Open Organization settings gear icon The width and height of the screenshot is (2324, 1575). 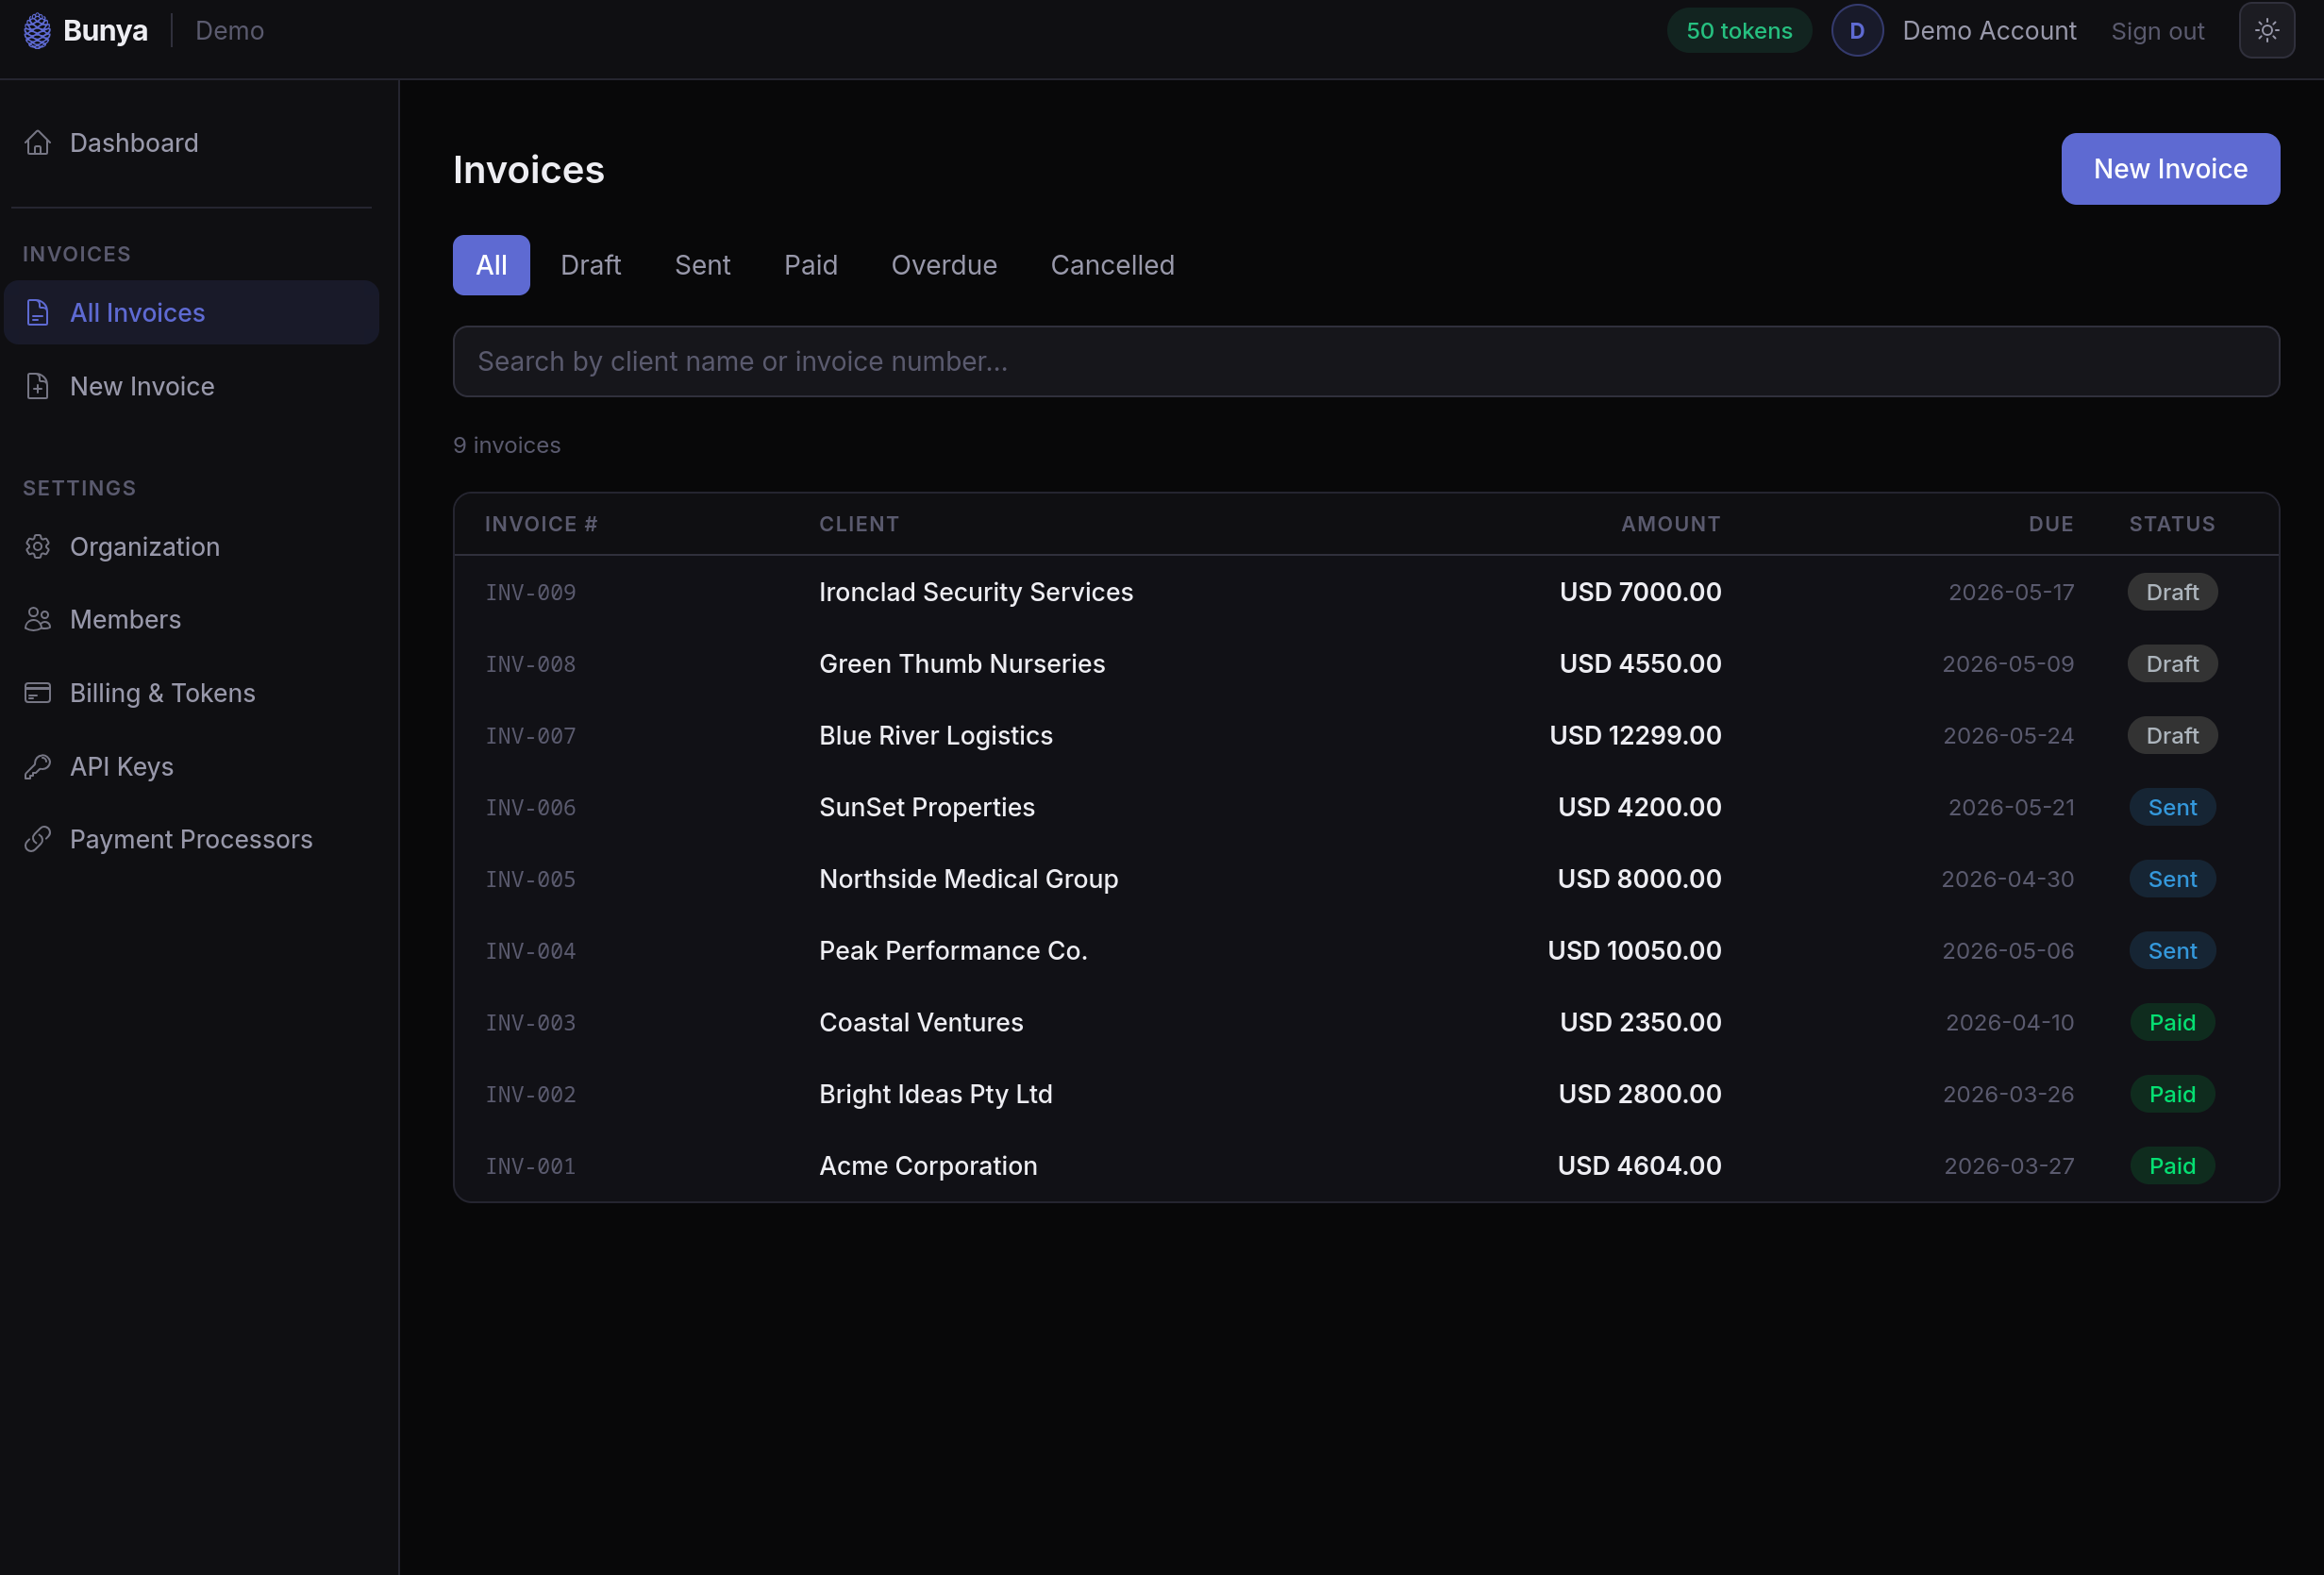pos(38,547)
